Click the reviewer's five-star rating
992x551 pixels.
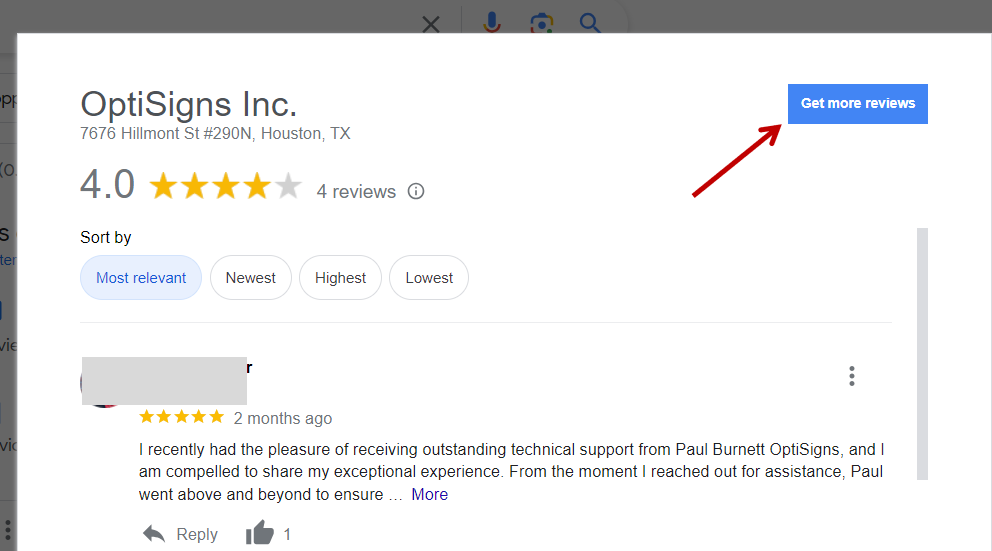[182, 417]
